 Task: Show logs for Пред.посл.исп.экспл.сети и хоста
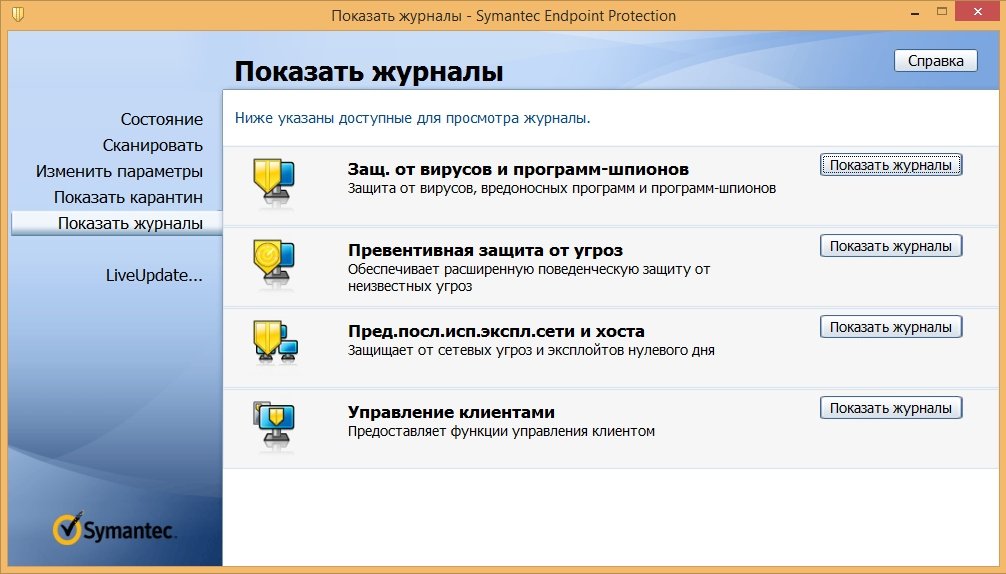point(891,326)
